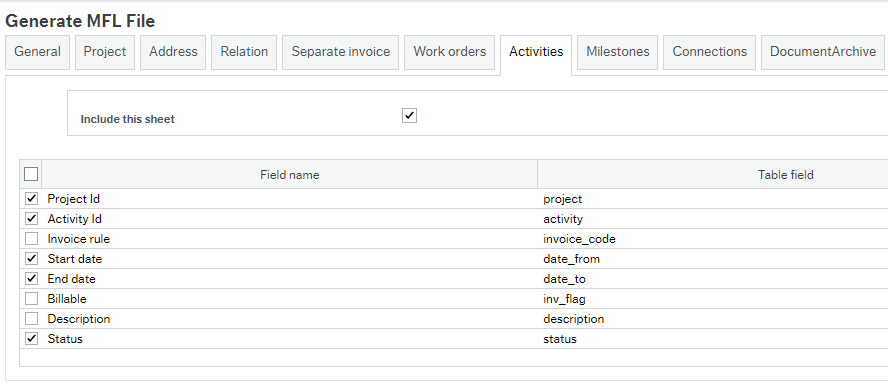Select the Activity Id field name
Image resolution: width=888 pixels, height=391 pixels.
75,219
